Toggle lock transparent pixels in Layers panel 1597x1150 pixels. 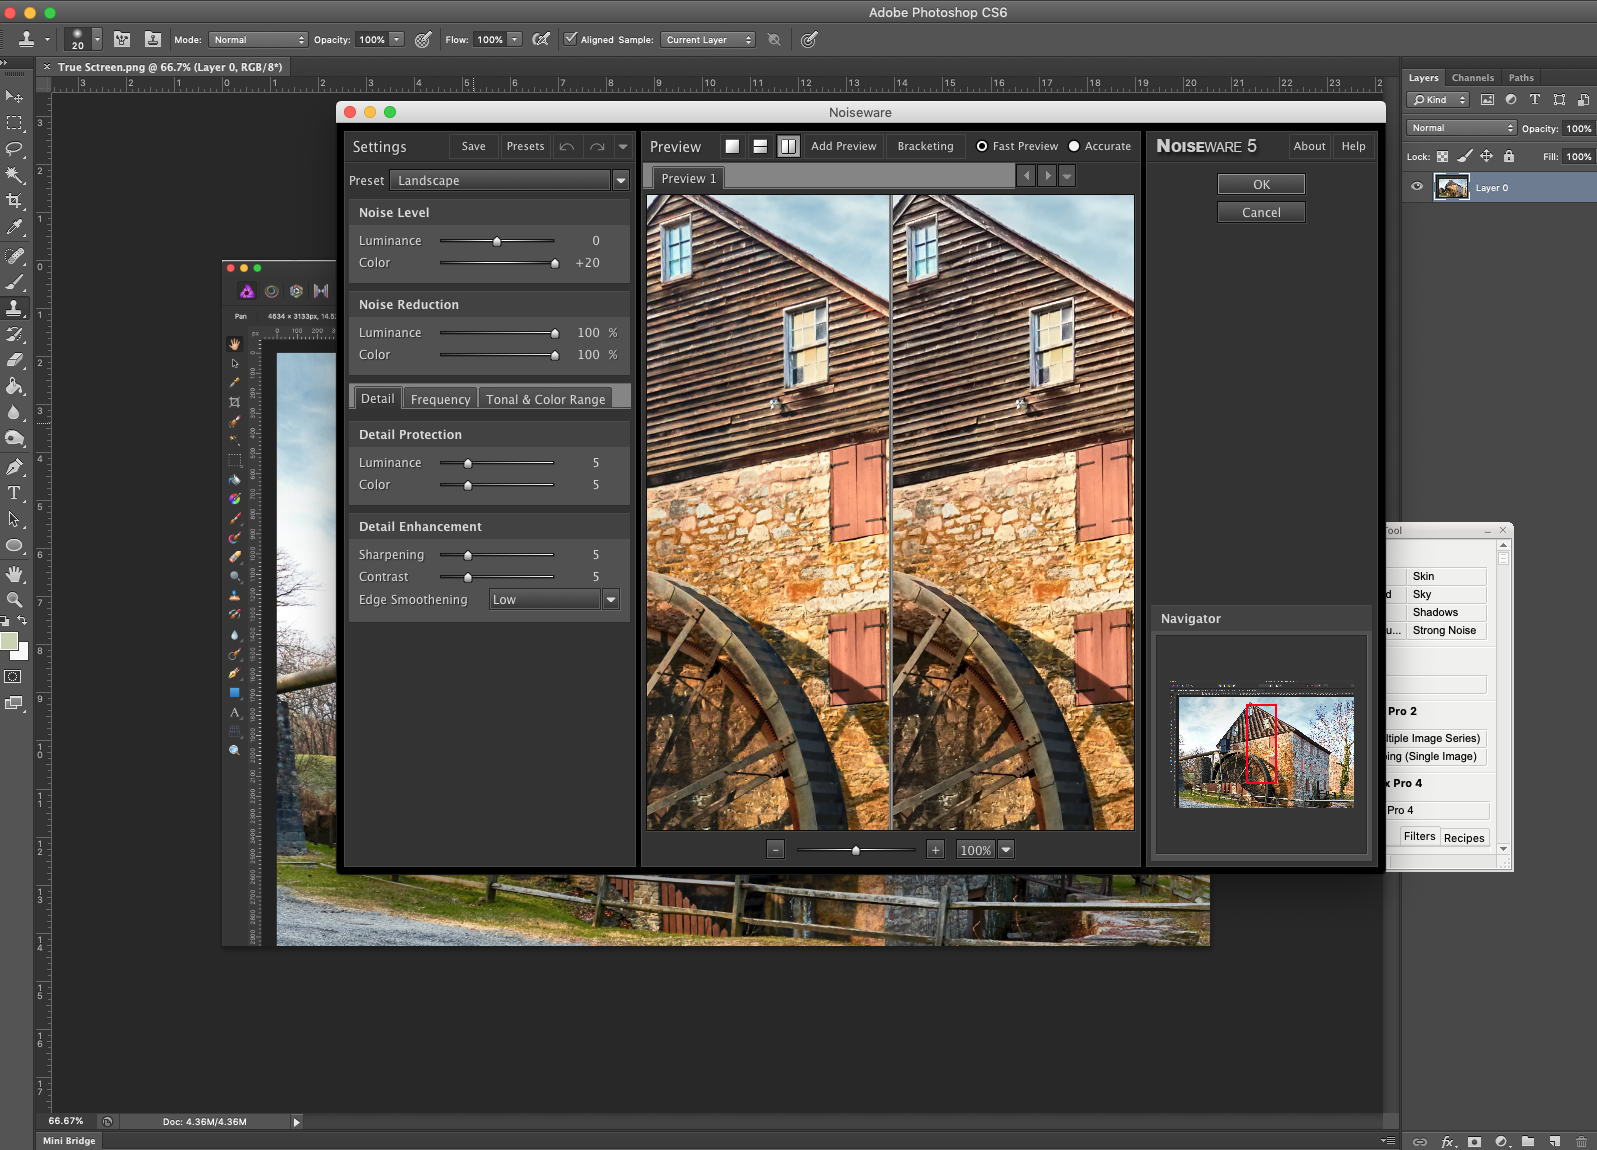(x=1442, y=156)
